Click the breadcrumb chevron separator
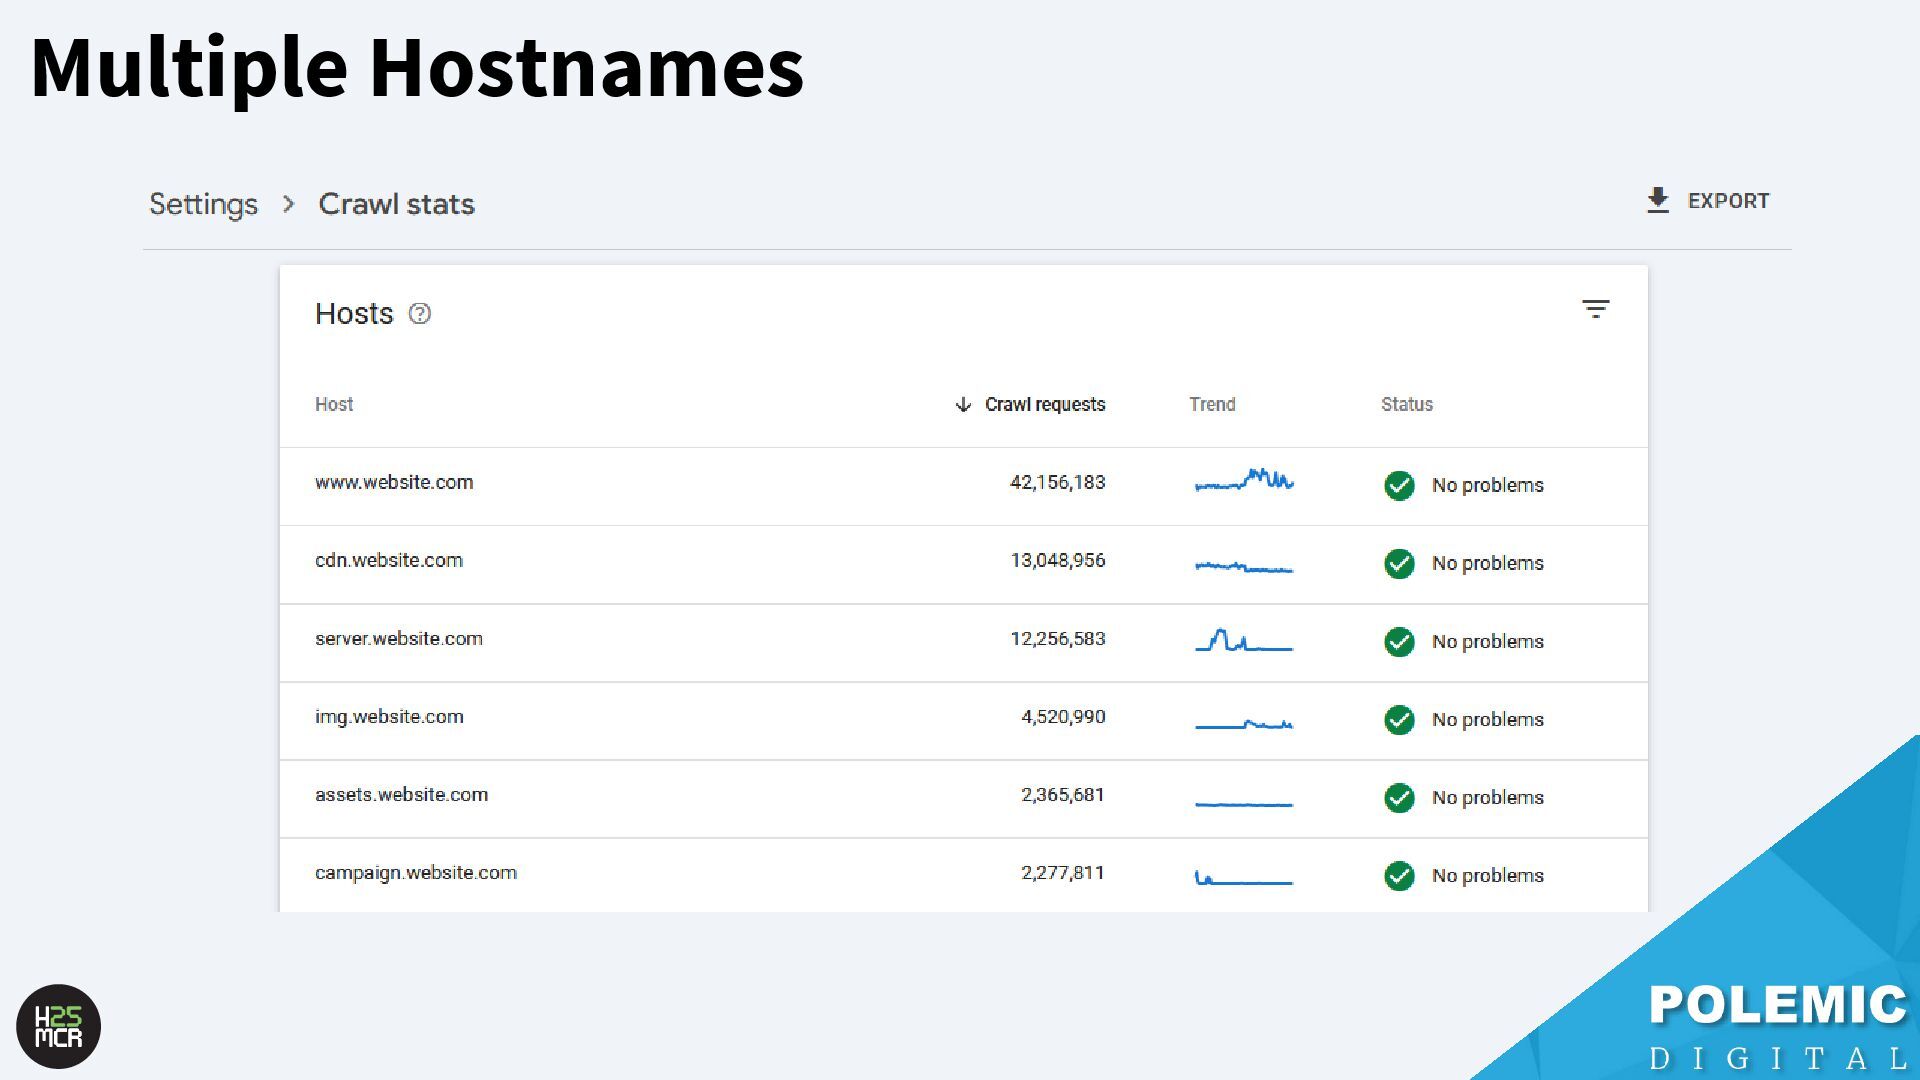Screen dimensions: 1920x1080 click(289, 204)
